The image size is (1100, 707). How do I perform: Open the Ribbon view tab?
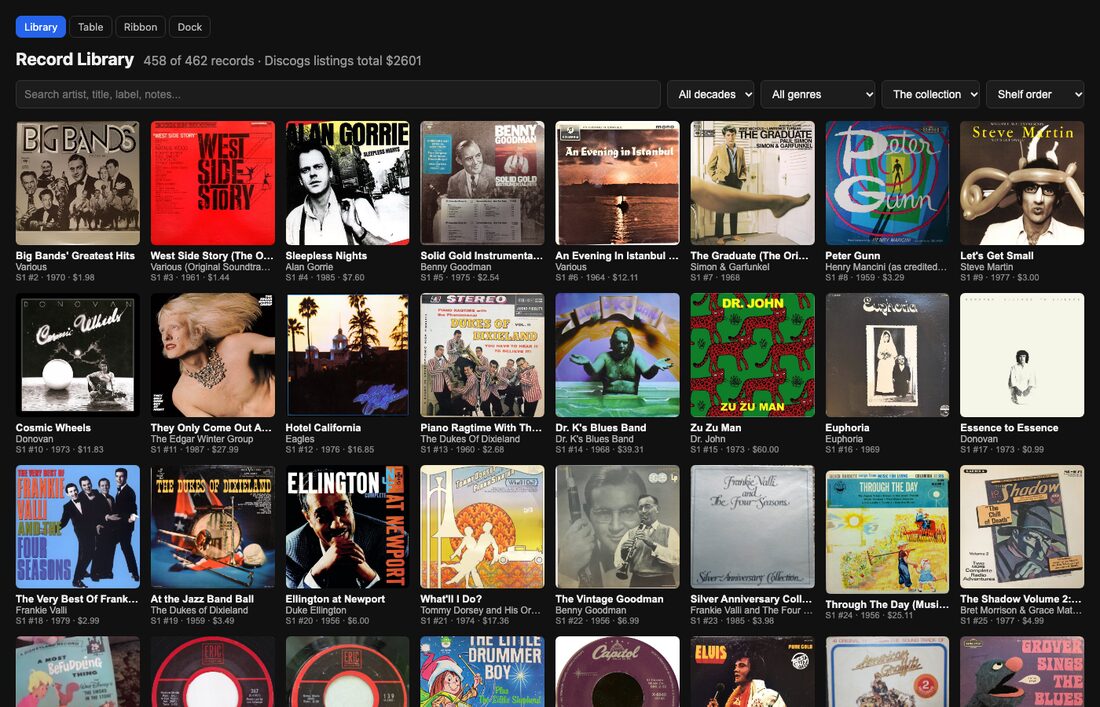tap(140, 27)
